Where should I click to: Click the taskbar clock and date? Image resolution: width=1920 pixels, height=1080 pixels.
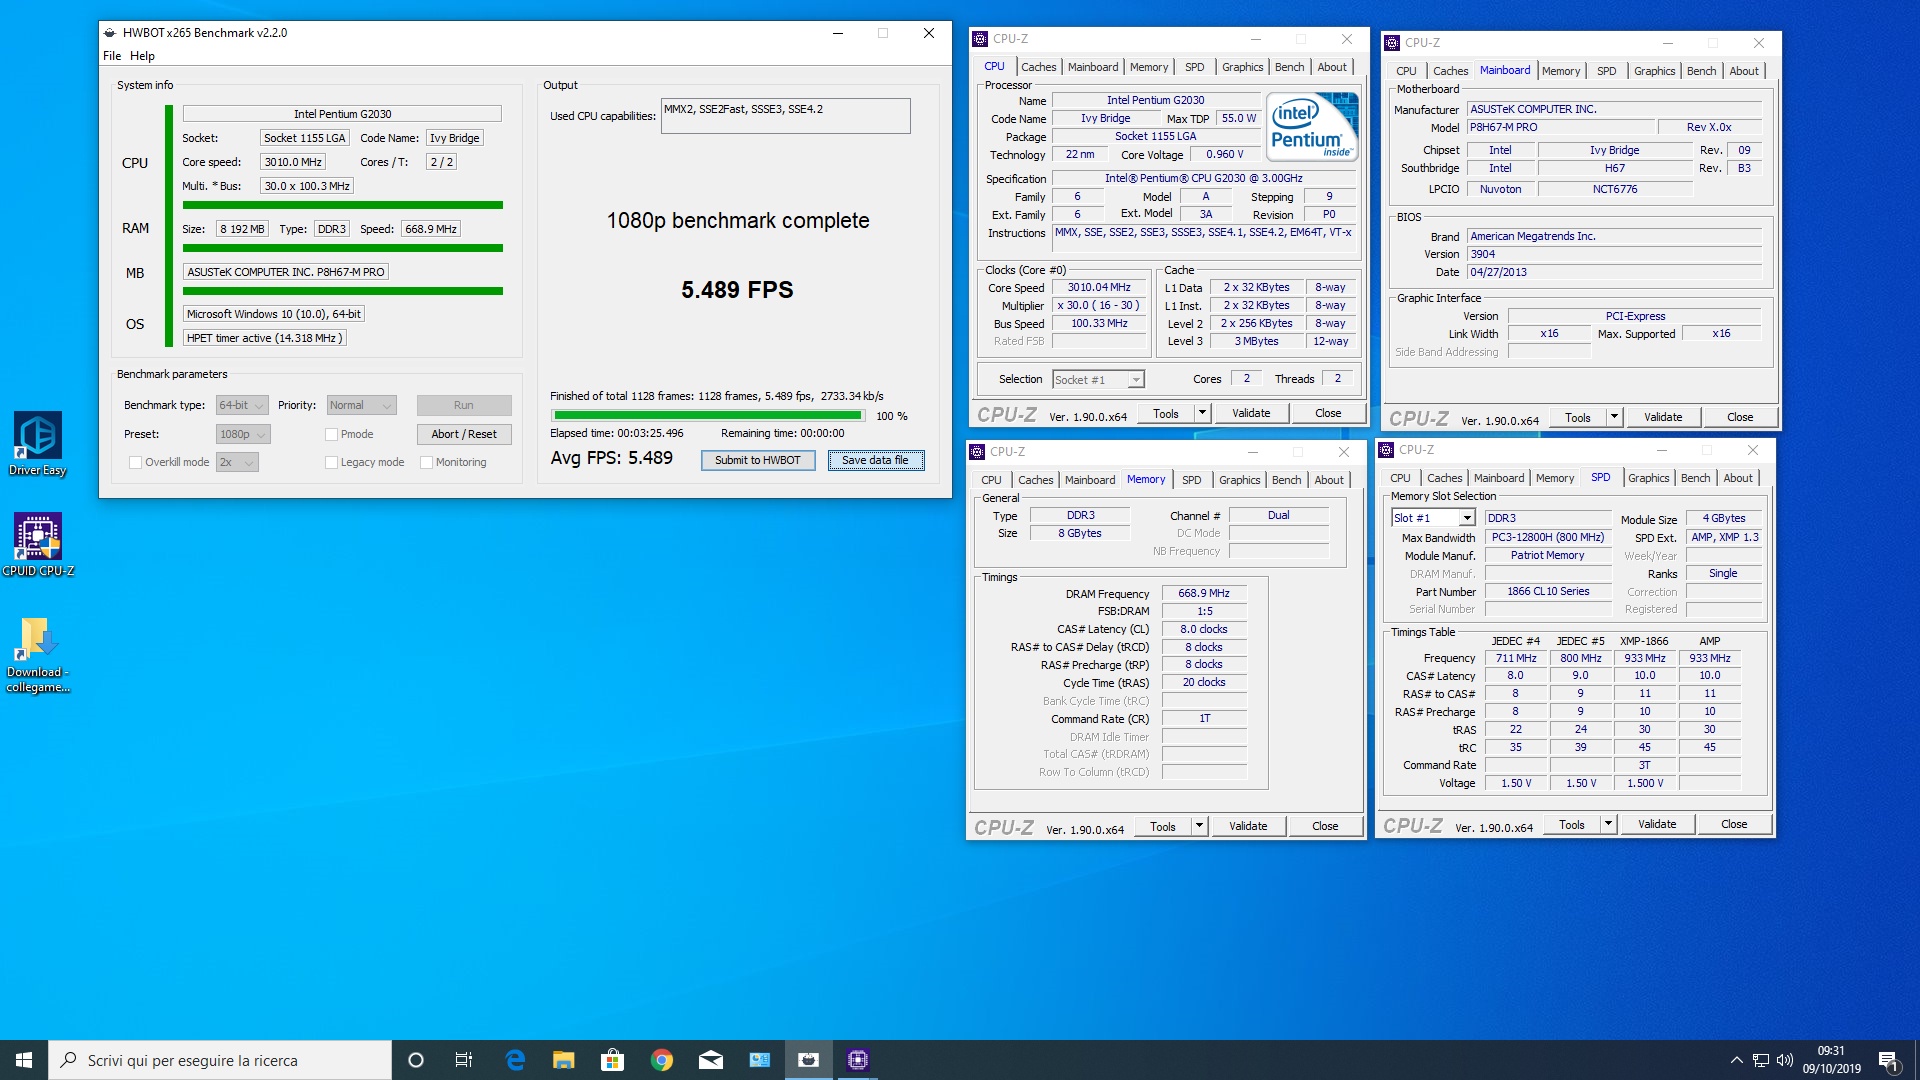pyautogui.click(x=1831, y=1060)
